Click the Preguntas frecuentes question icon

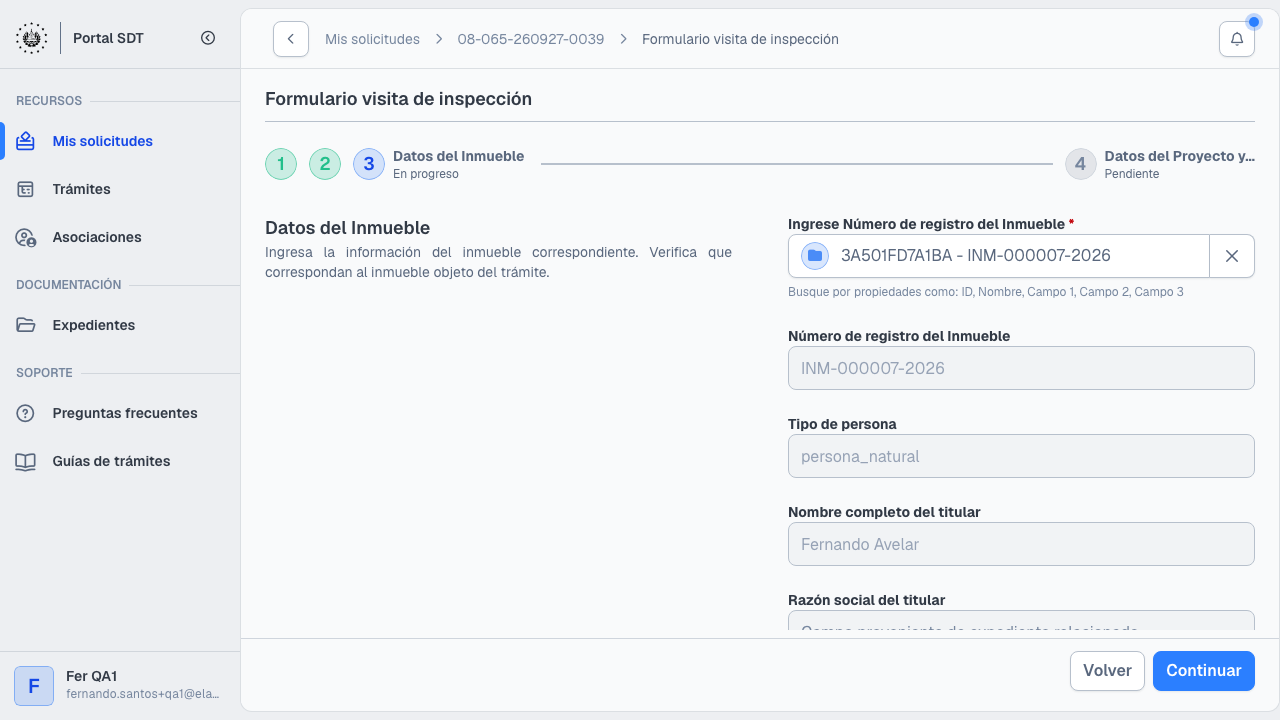[26, 413]
